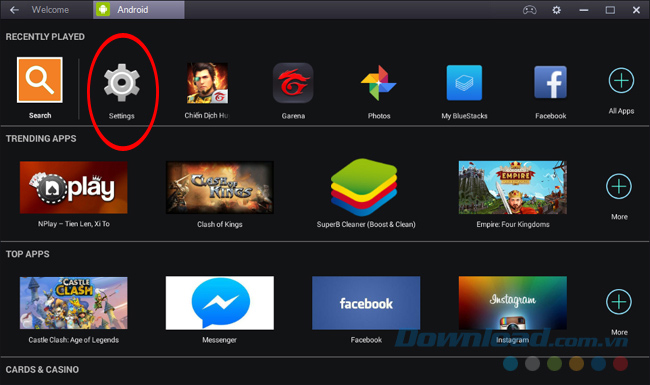Open Instagram in Top Apps
Image resolution: width=650 pixels, height=385 pixels.
513,303
